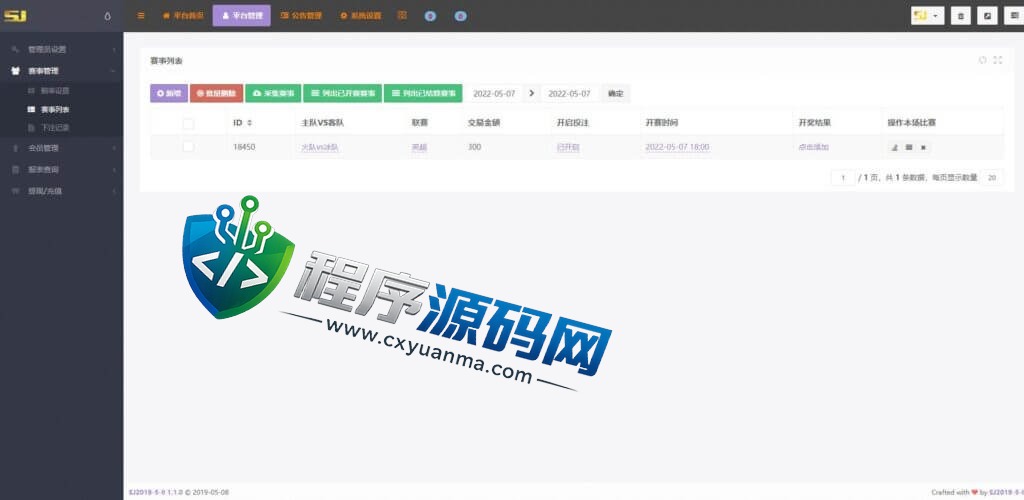Click the first round blue icon in top bar

(430, 16)
